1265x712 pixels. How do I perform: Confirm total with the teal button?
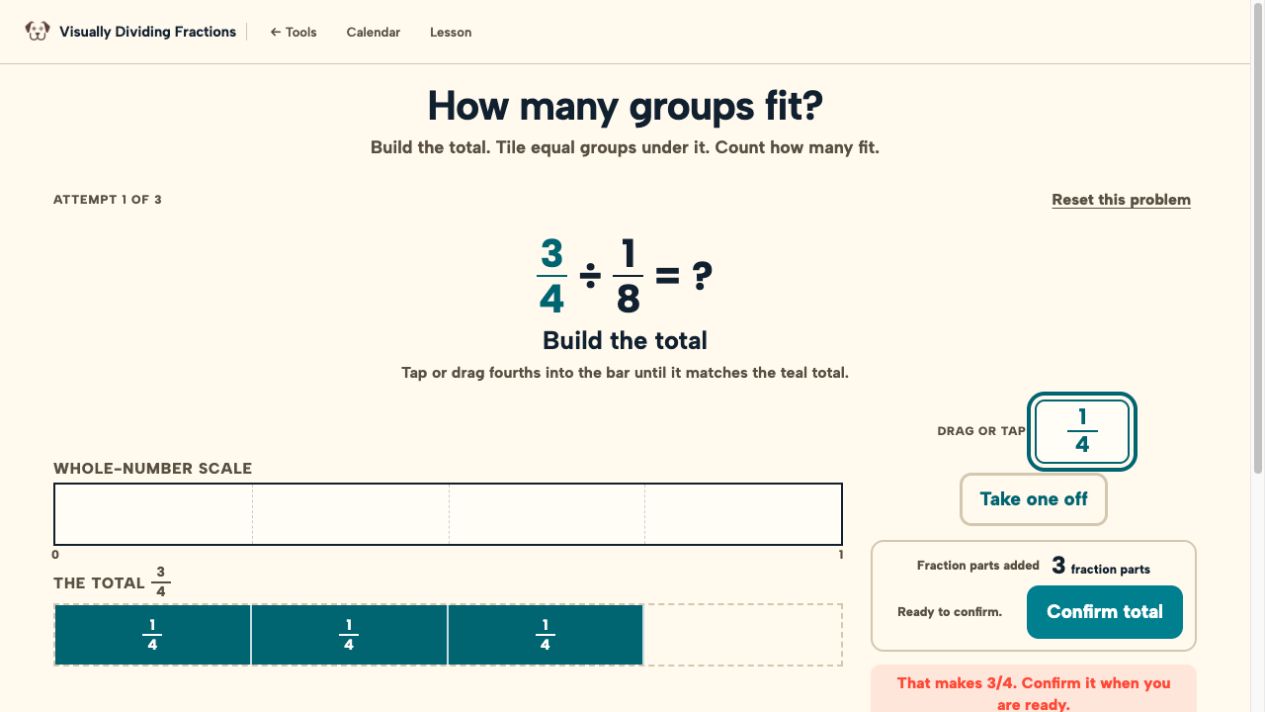(x=1104, y=612)
